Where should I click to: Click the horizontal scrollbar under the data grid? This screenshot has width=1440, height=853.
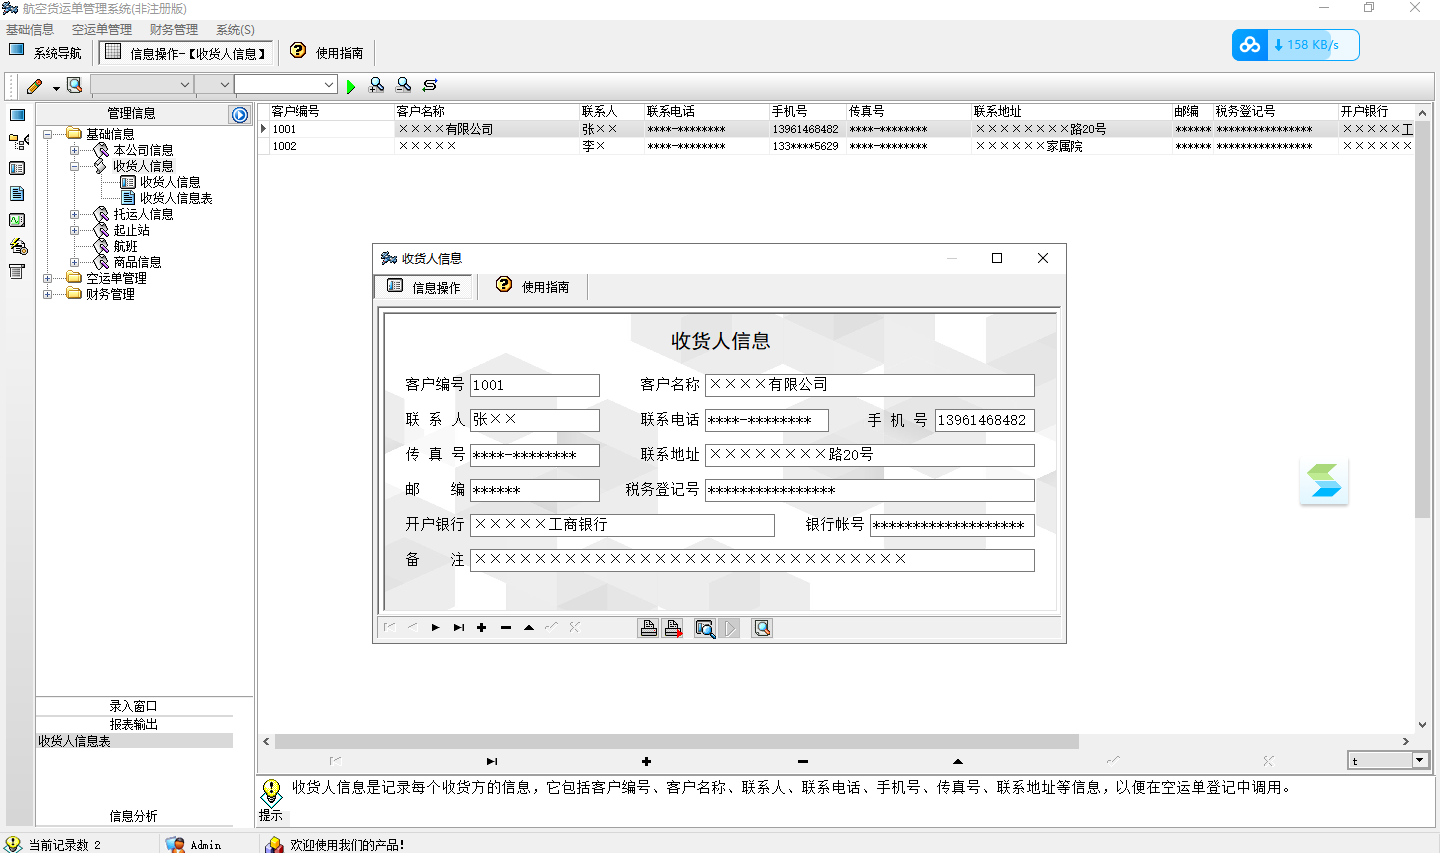[x=677, y=742]
